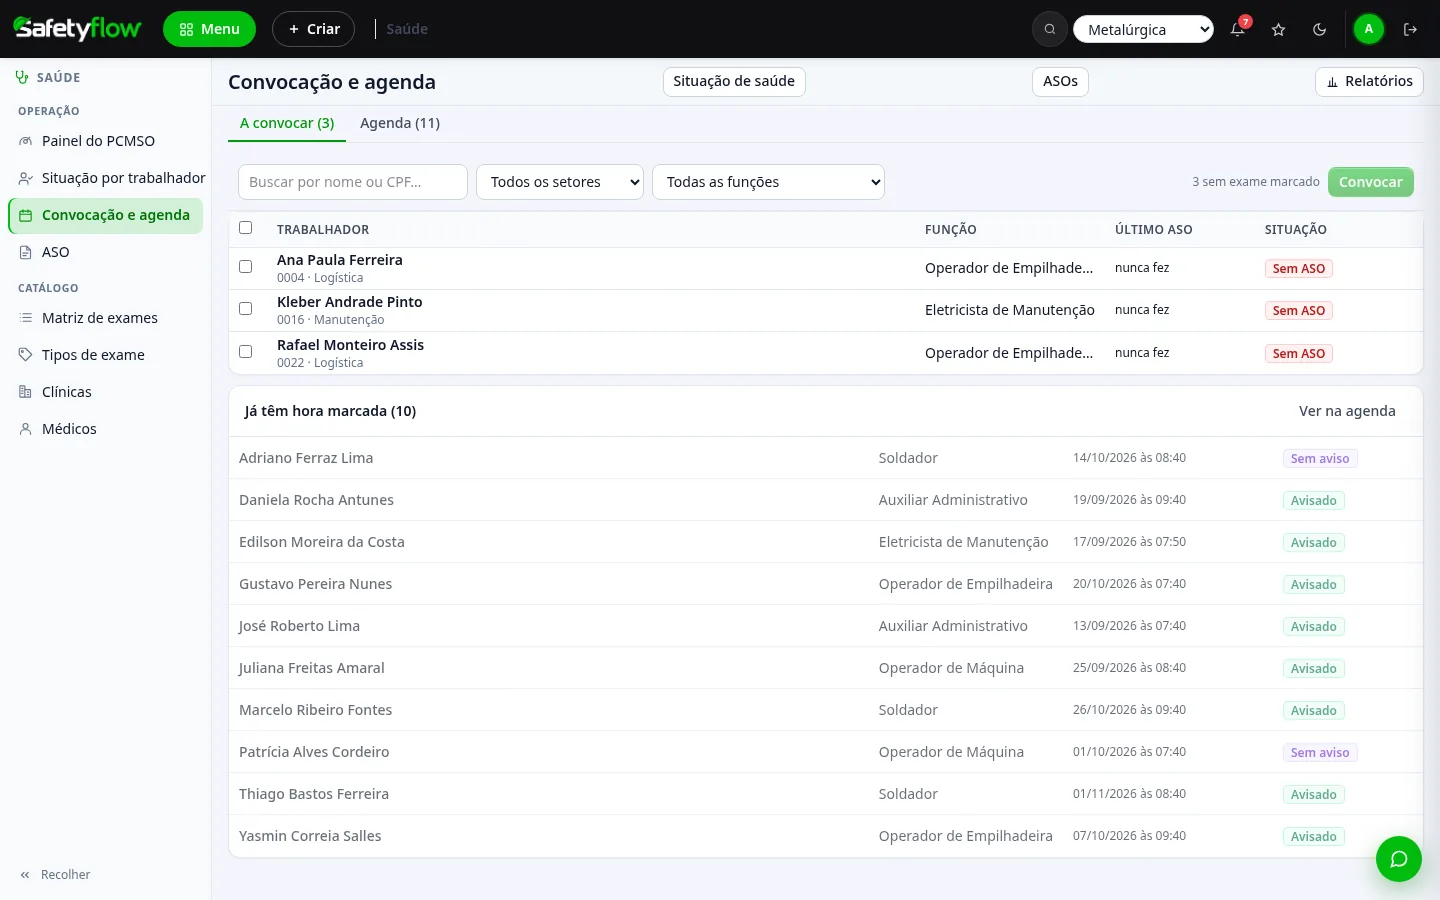Check Ana Paula Ferreira's checkbox
Viewport: 1440px width, 900px height.
click(x=246, y=267)
